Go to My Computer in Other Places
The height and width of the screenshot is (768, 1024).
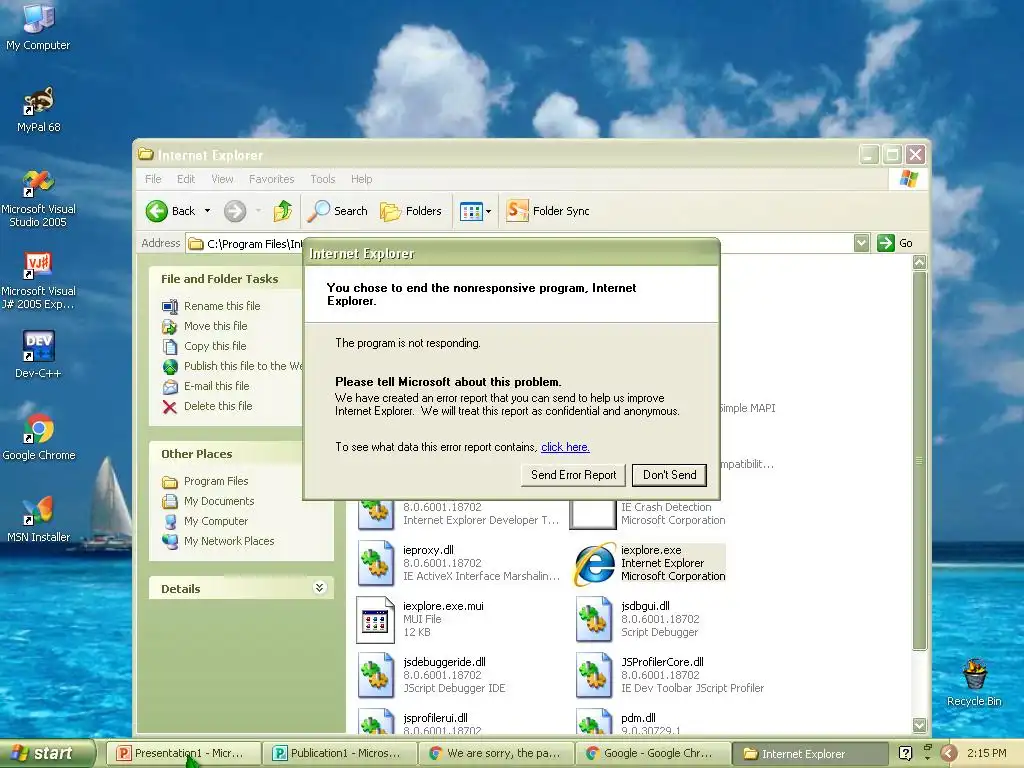pos(216,521)
